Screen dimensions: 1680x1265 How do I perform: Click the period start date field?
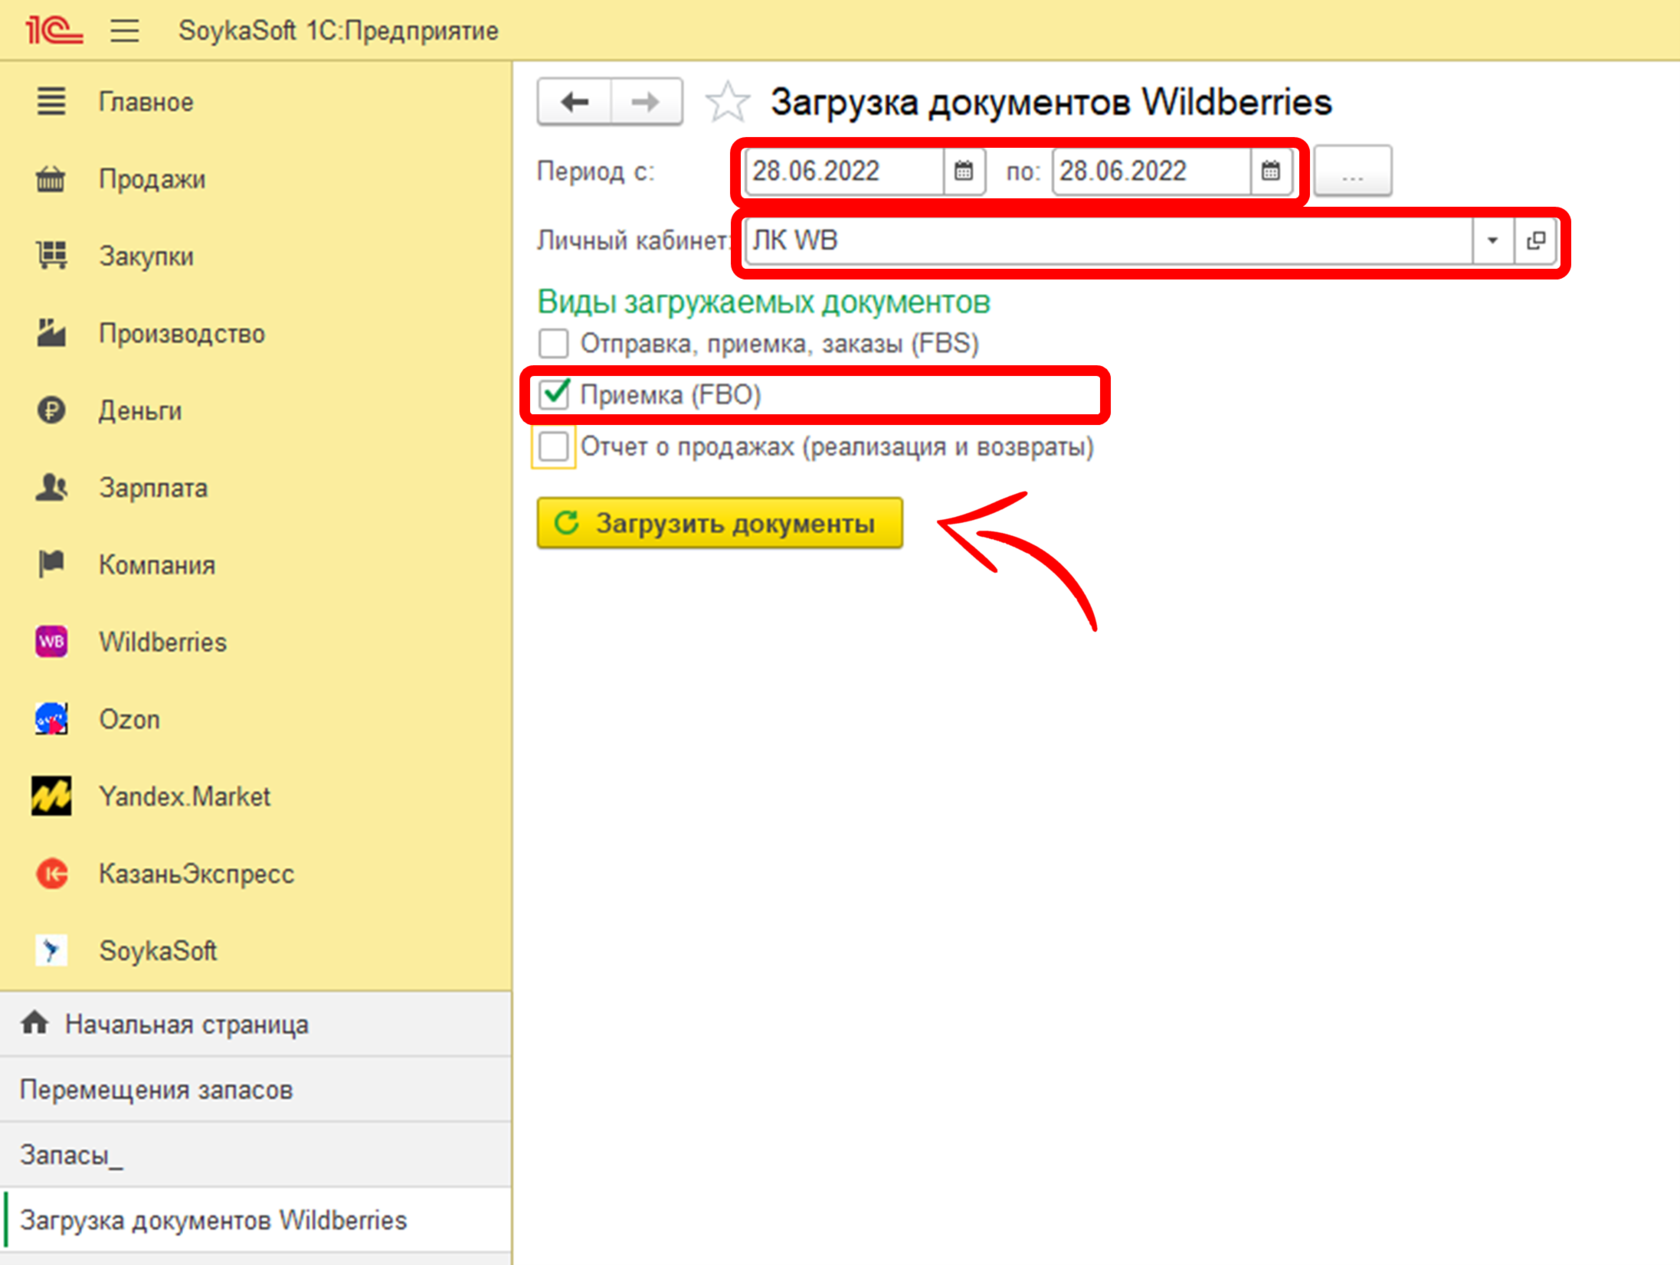click(x=845, y=171)
